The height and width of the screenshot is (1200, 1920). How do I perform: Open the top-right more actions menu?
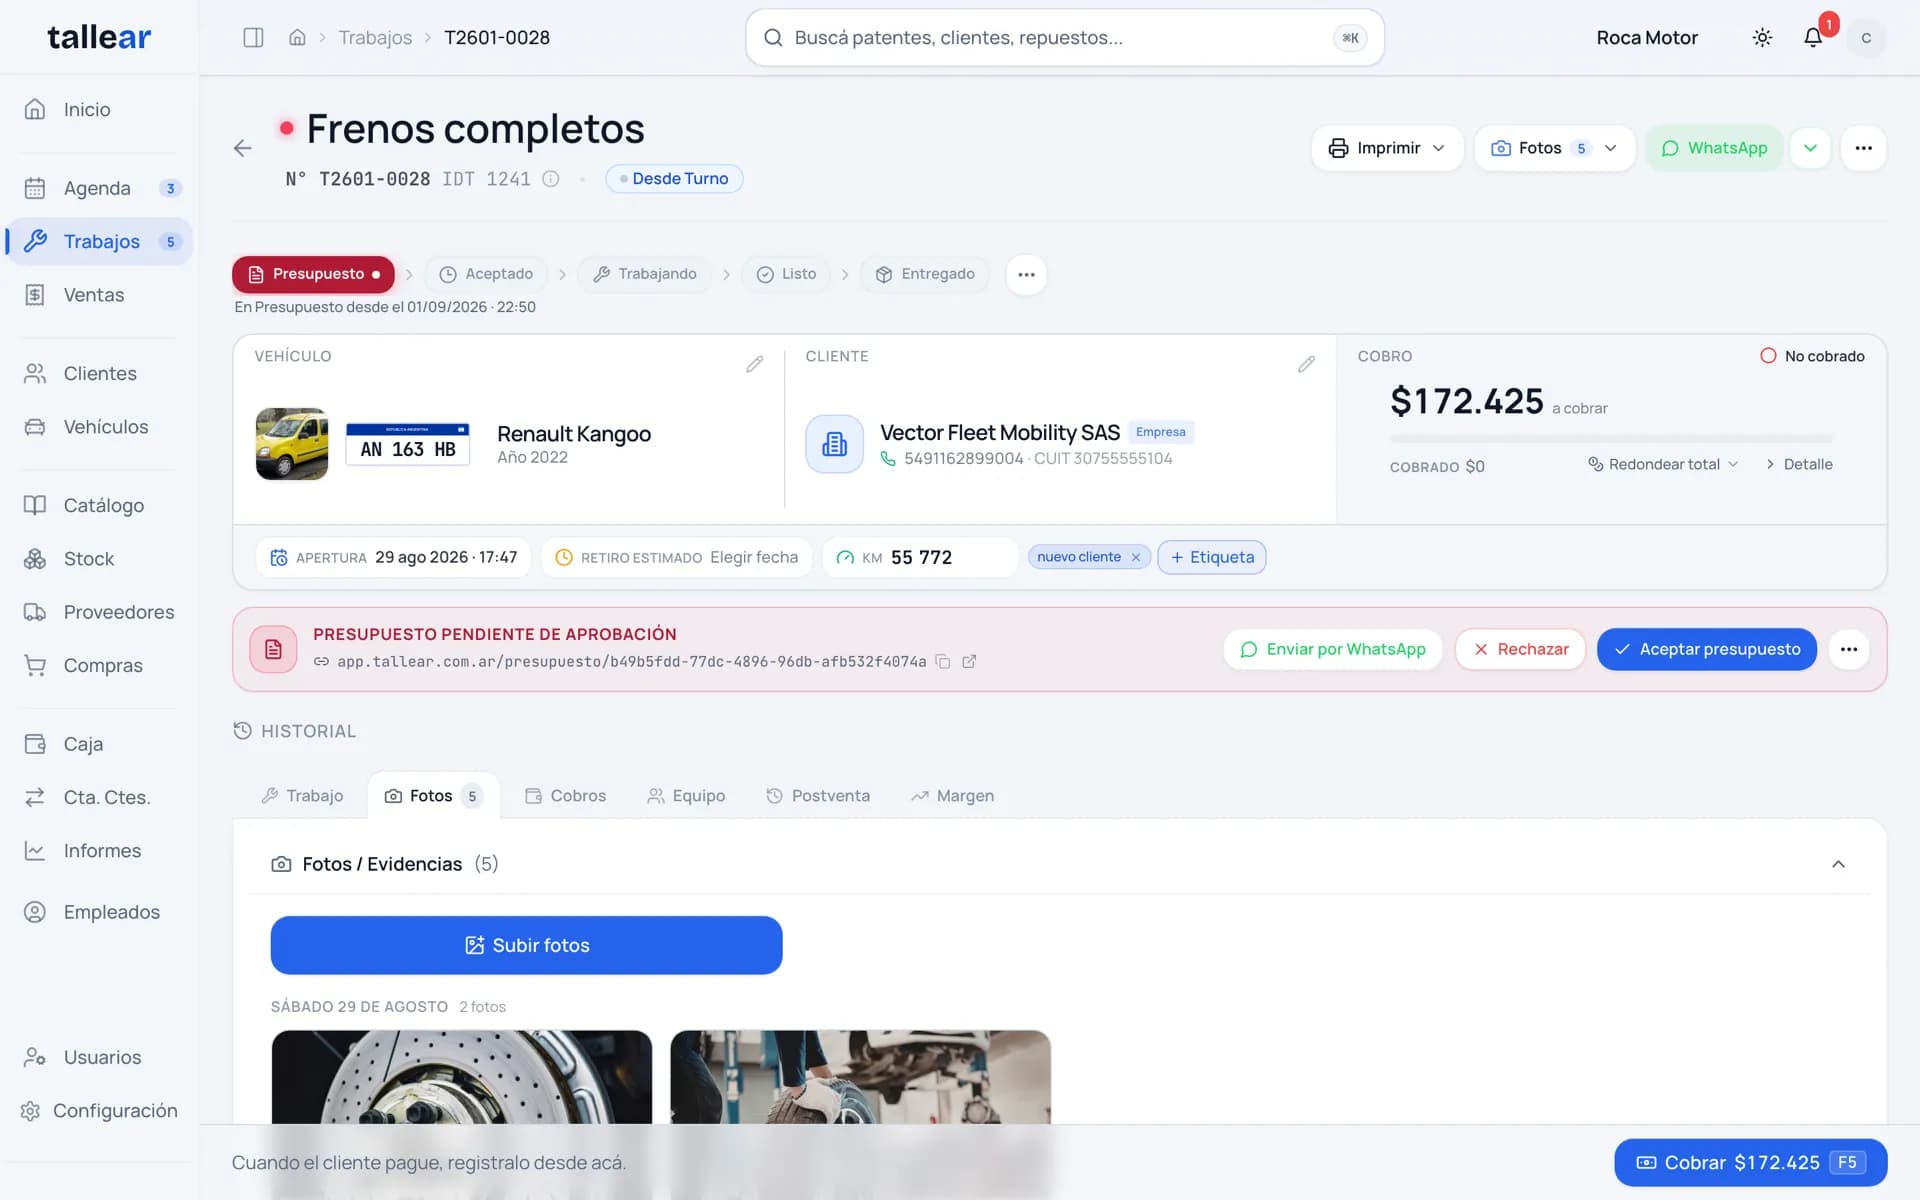pyautogui.click(x=1863, y=148)
